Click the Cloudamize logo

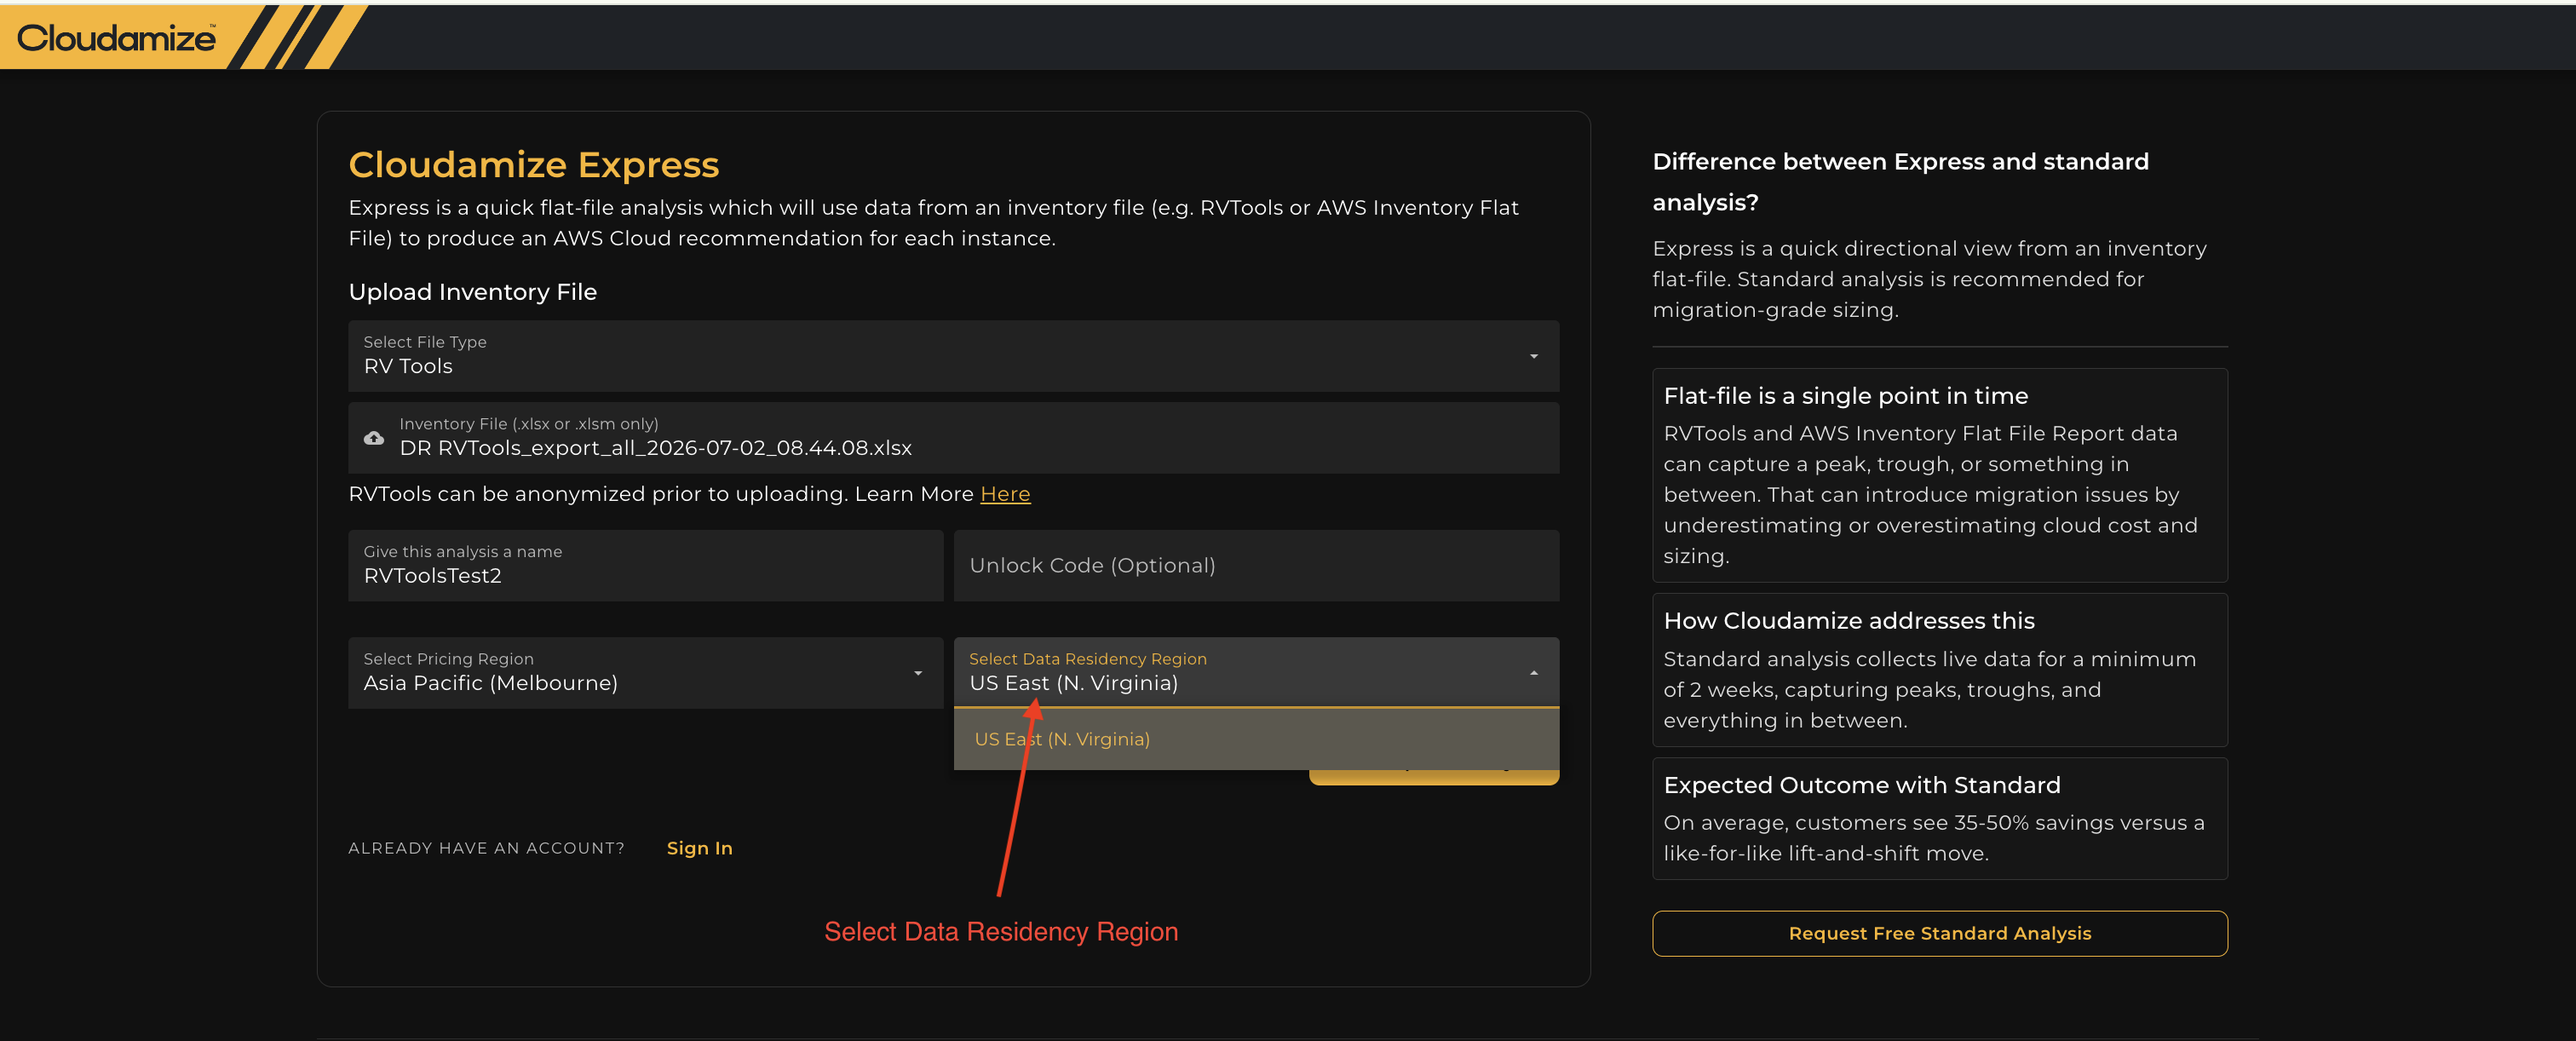tap(116, 38)
